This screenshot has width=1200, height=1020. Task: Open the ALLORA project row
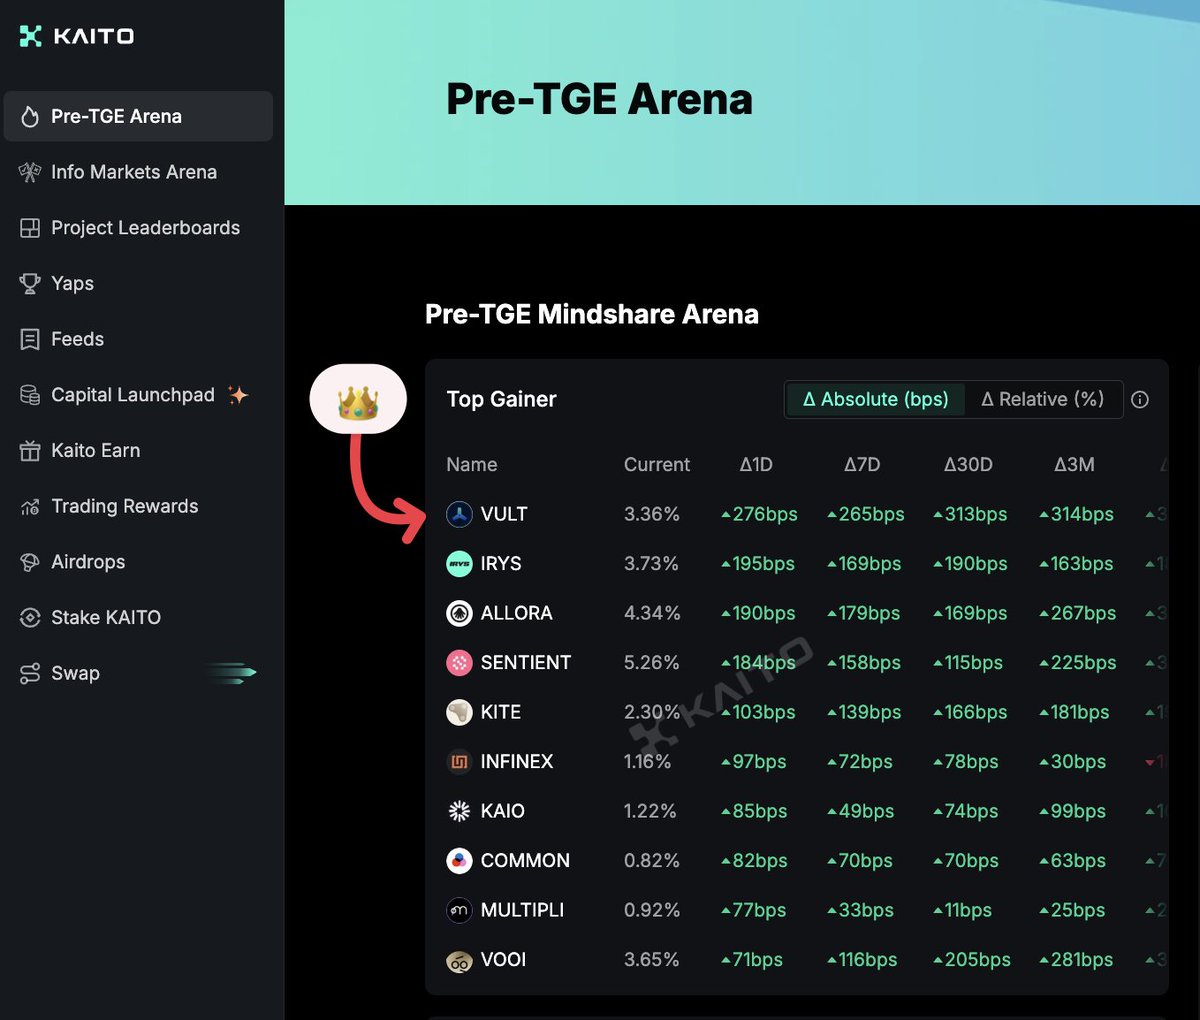point(516,613)
